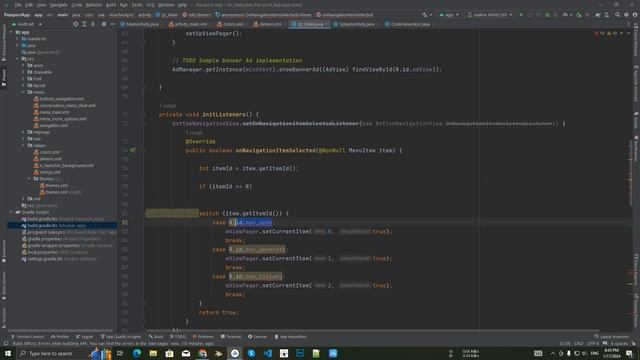Screen dimensions: 640x360
Task: Open bottom_navigation.xml in project tree
Action: 58,99
